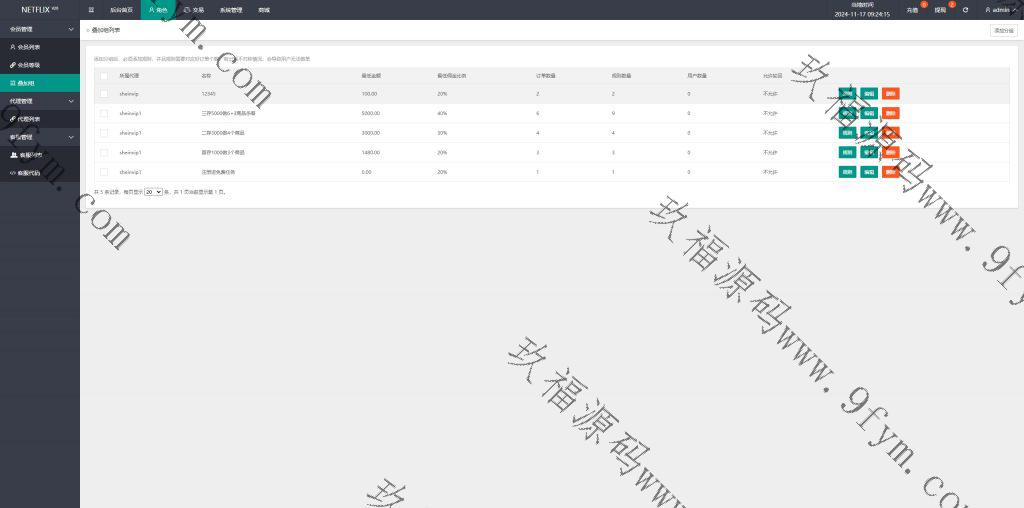1024x508 pixels.
Task: Open the 客服代码 sidebar item
Action: (29, 173)
